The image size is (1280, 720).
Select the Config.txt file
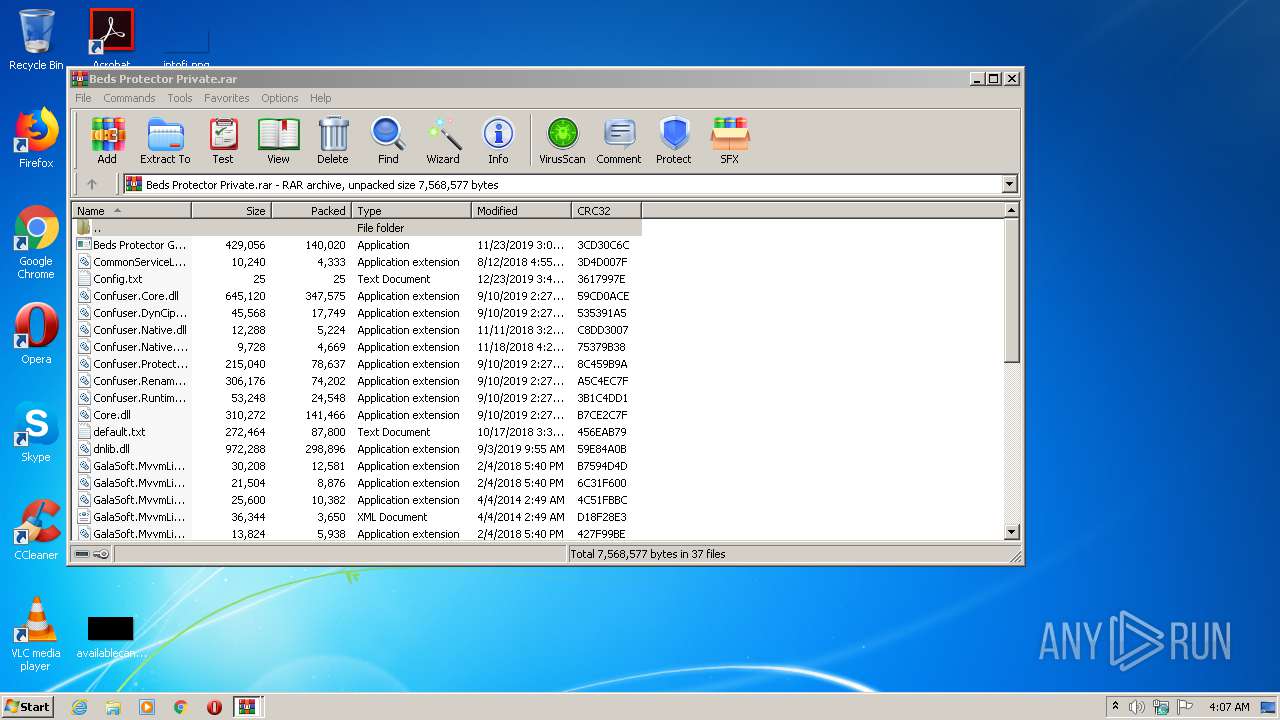117,279
